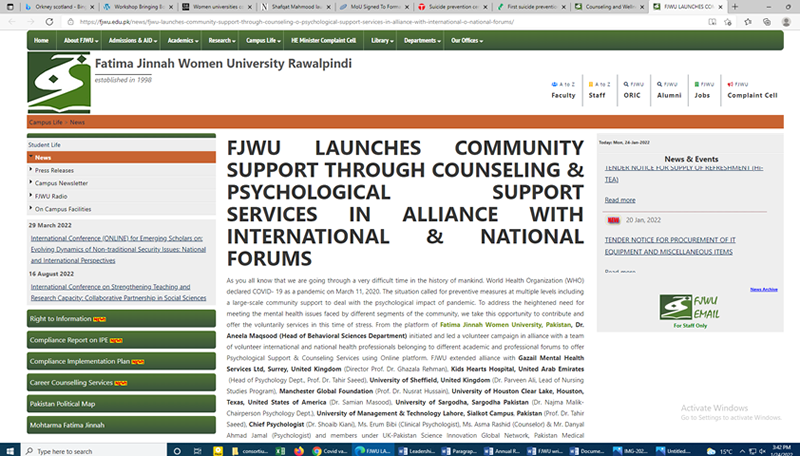Switch to 'Workshop Bringing' browser tab

point(137,7)
